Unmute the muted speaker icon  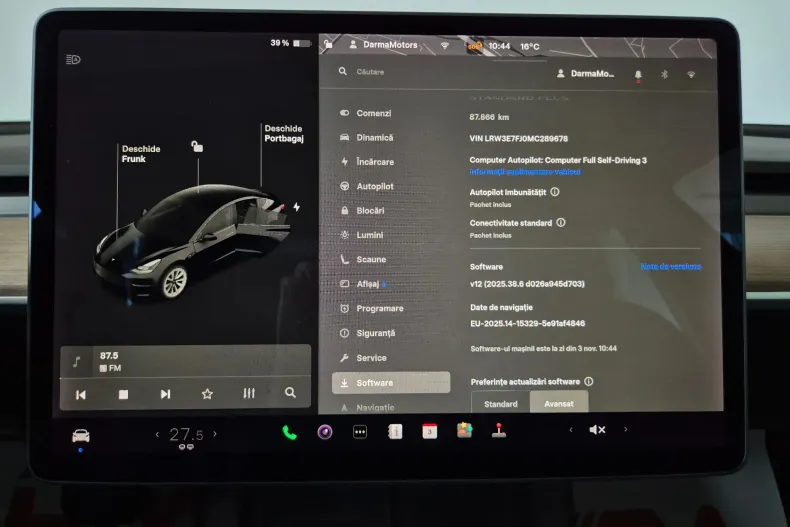(597, 430)
